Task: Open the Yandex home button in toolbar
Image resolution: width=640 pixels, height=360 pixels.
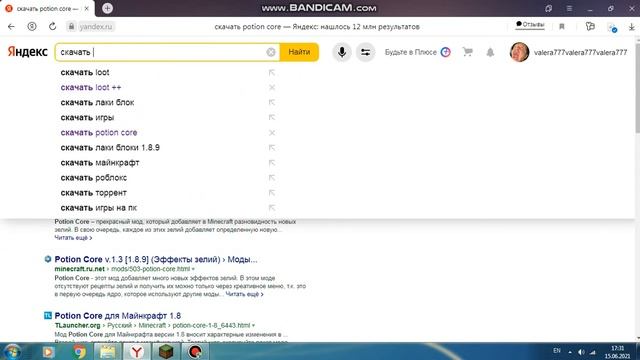Action: 32,27
